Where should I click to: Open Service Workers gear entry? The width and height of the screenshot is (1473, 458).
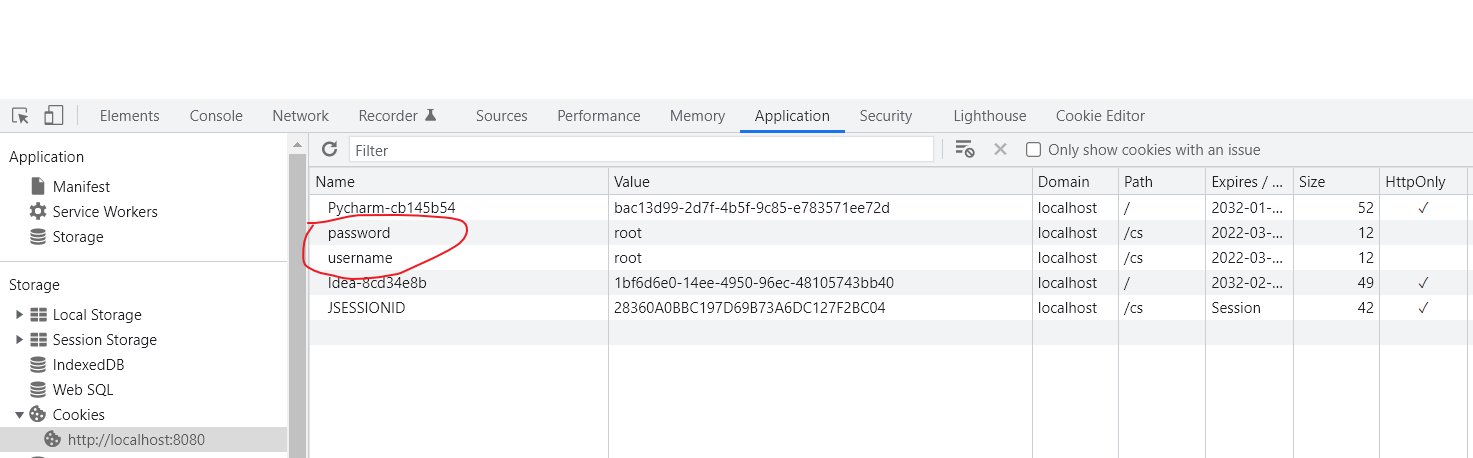tap(38, 212)
